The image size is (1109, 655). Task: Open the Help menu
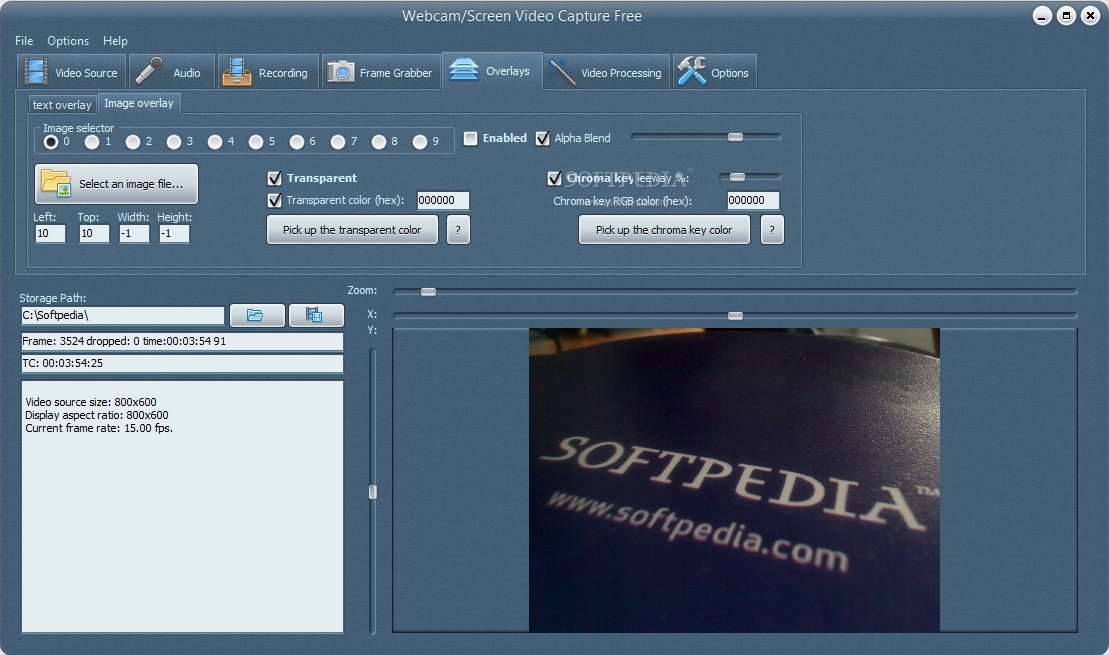point(115,41)
